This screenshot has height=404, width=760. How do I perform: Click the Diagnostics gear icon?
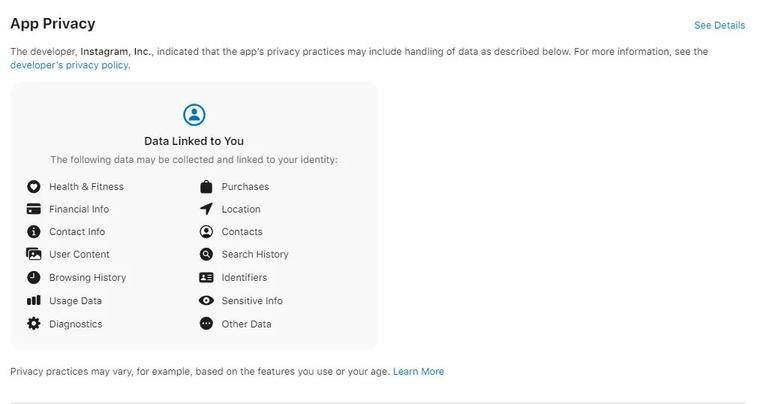(33, 324)
